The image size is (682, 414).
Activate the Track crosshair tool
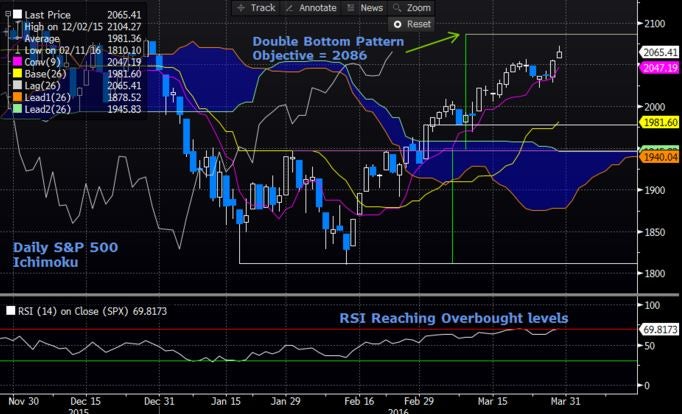click(256, 8)
